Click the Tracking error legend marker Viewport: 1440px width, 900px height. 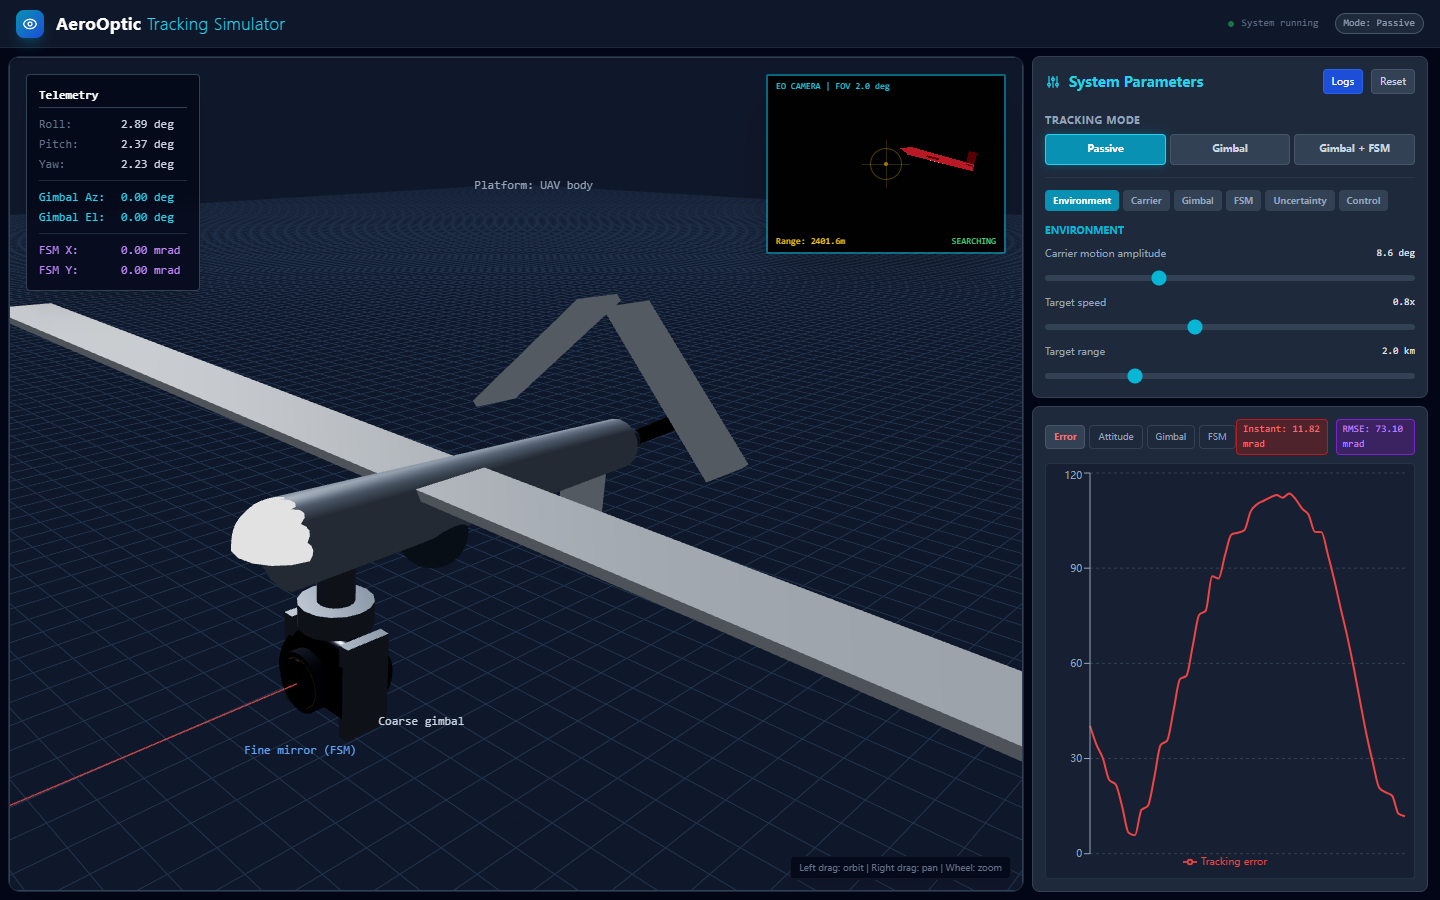(1190, 862)
